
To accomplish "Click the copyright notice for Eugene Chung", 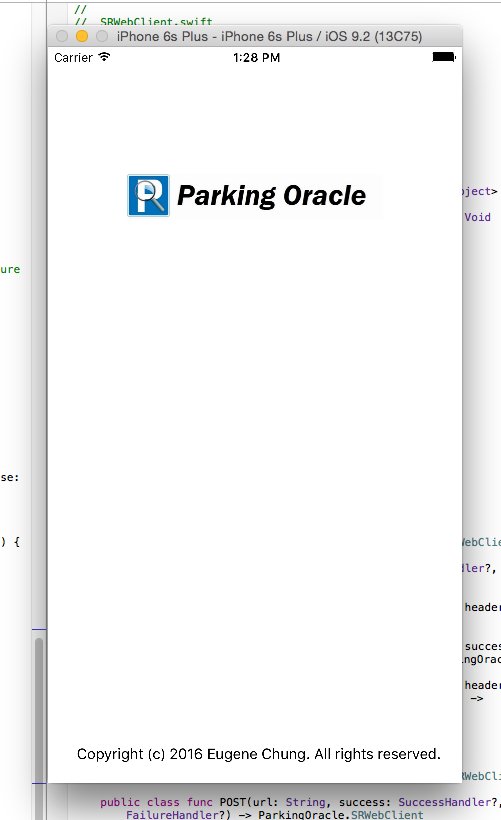I will tap(259, 754).
